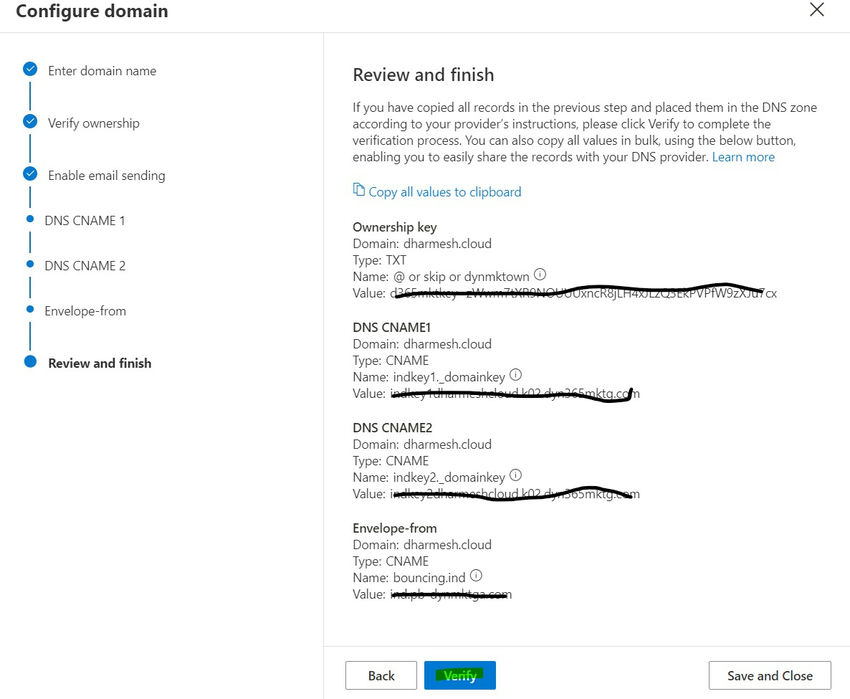Go to the Enter domain name step

(x=102, y=71)
